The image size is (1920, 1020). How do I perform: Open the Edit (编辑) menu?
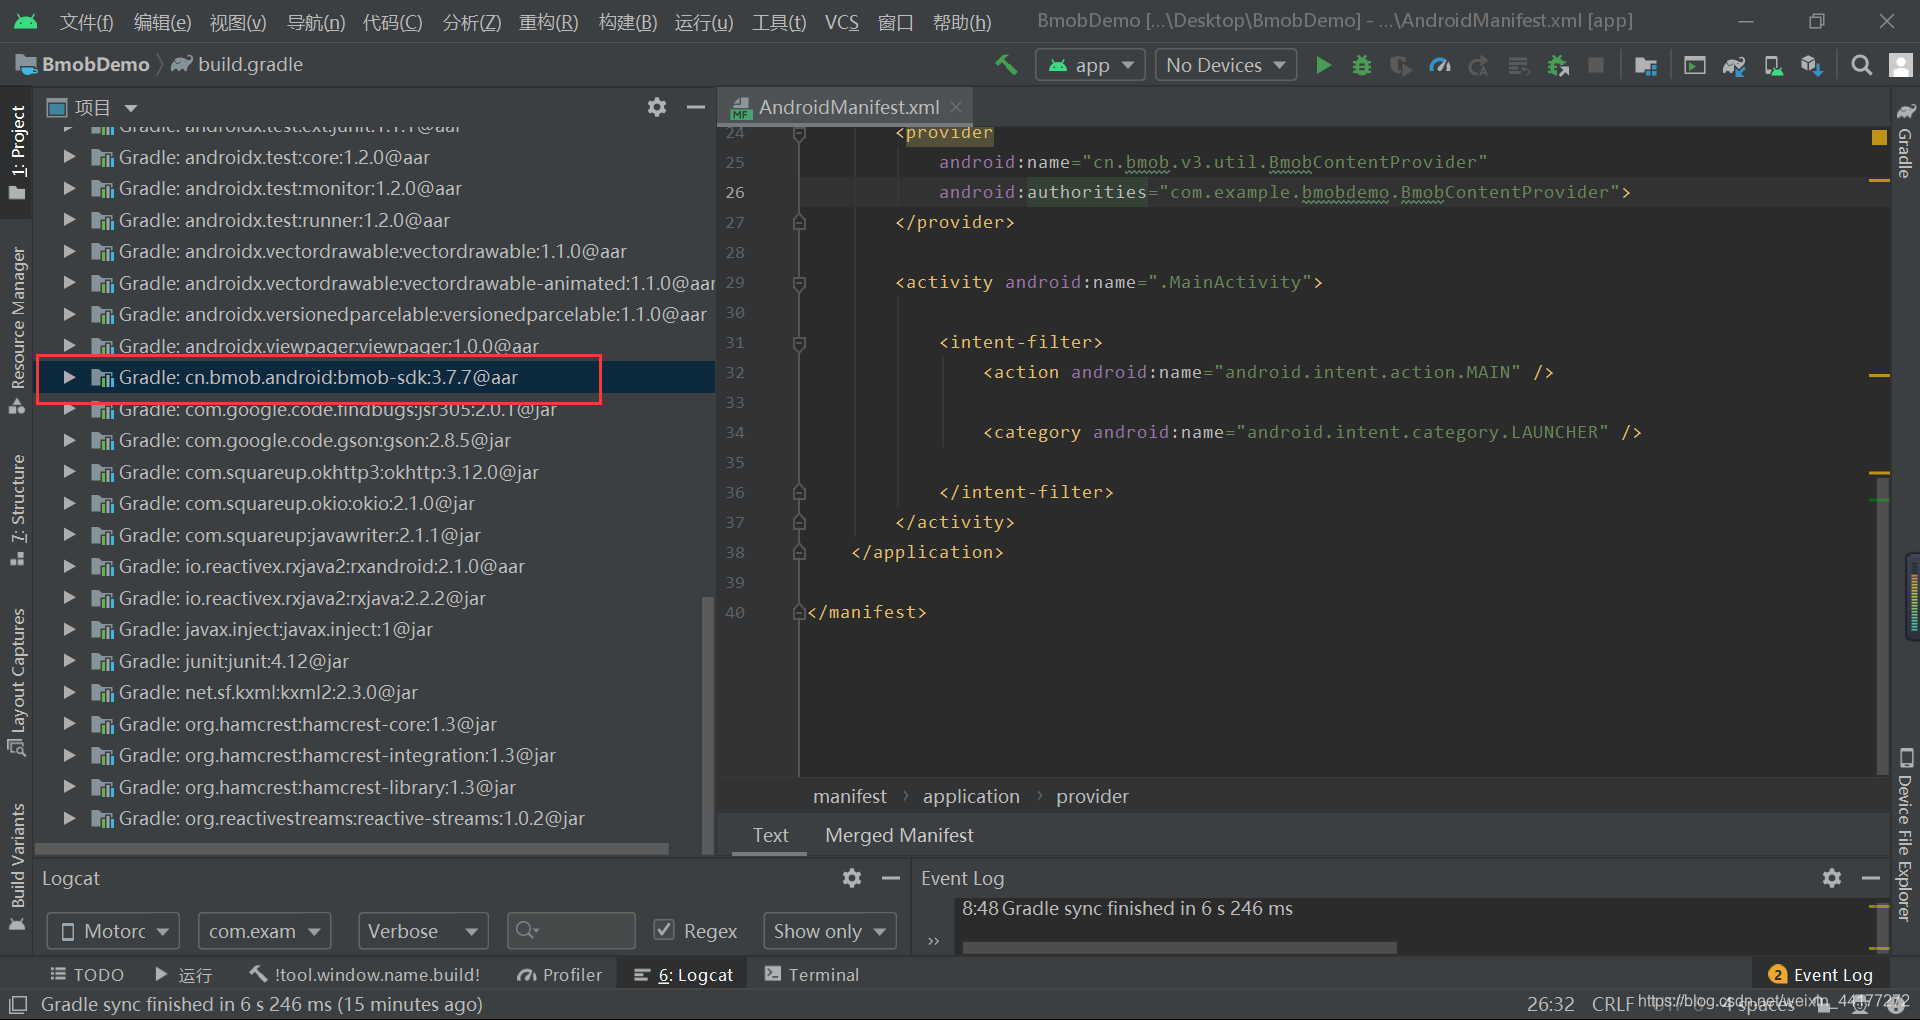[x=162, y=22]
